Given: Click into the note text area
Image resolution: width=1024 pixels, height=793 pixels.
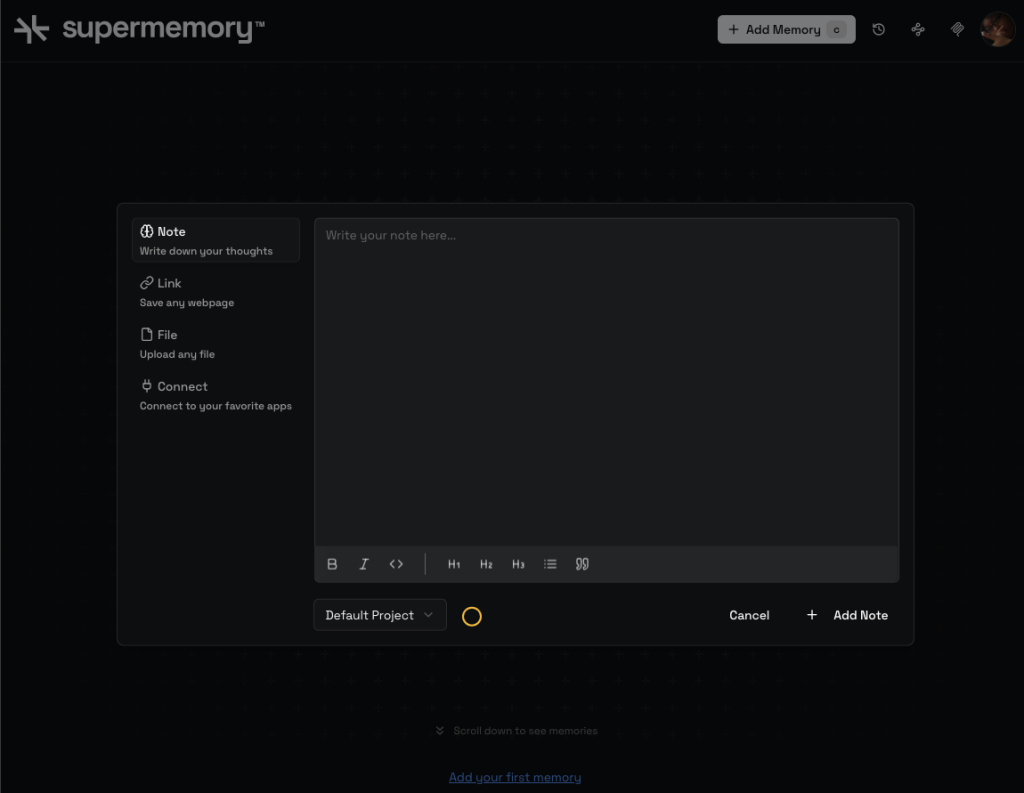Looking at the screenshot, I should [x=606, y=380].
